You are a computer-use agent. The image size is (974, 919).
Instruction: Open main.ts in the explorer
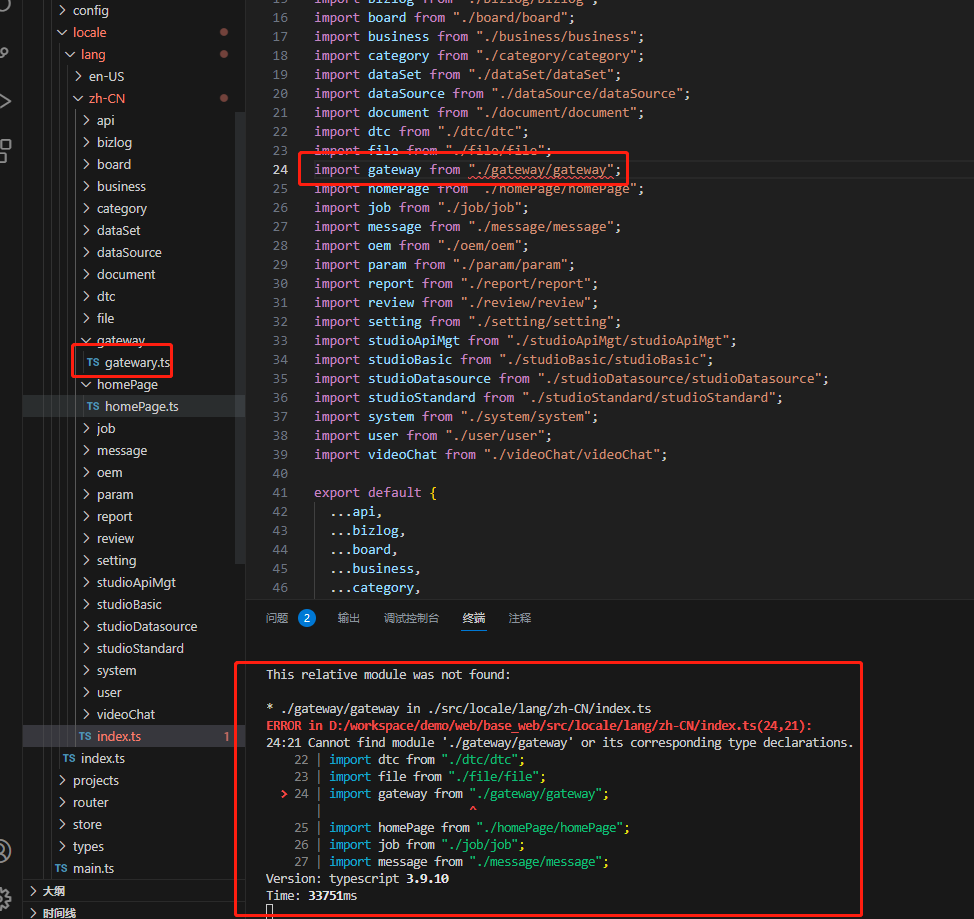pyautogui.click(x=94, y=868)
